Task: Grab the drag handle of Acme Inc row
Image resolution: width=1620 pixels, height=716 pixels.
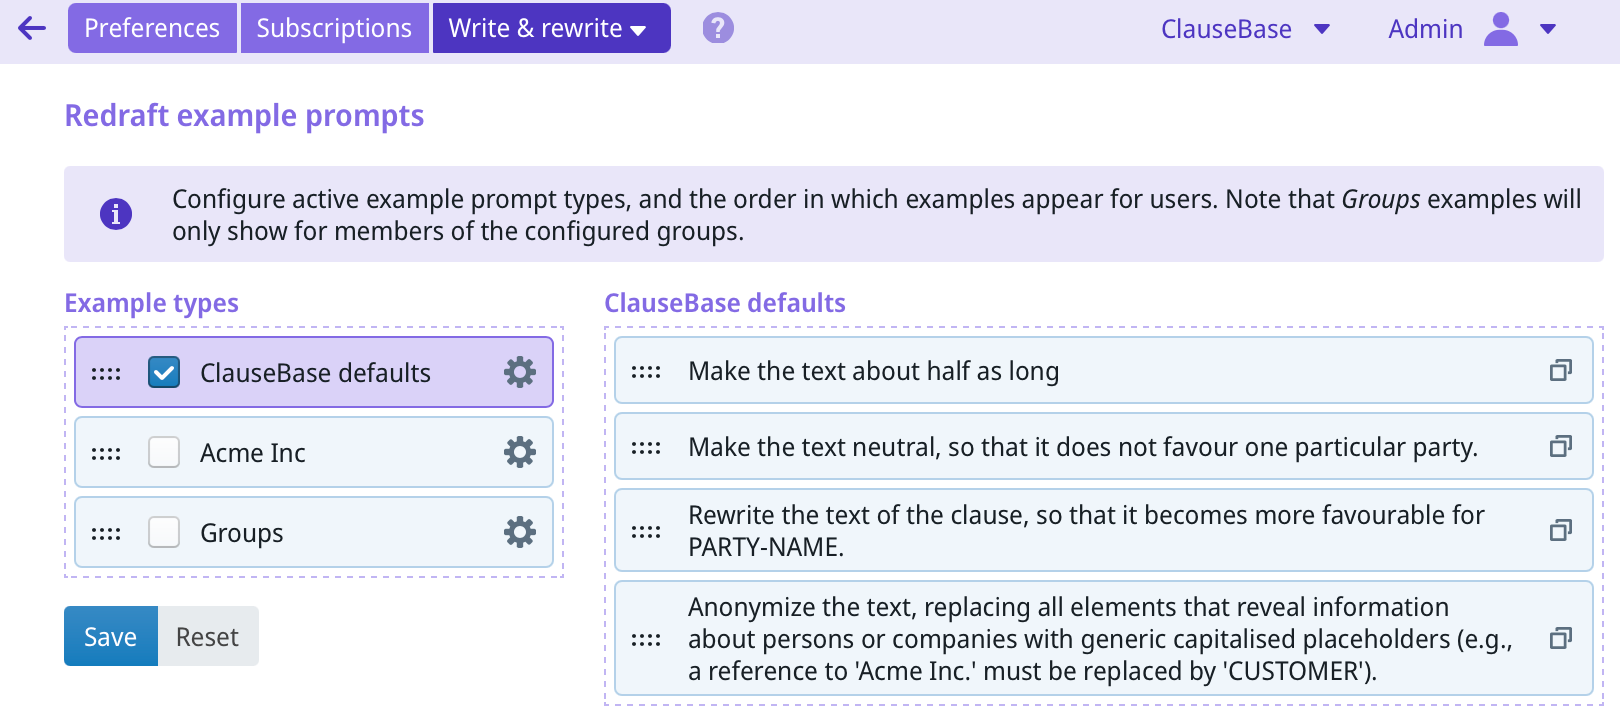Action: (106, 453)
